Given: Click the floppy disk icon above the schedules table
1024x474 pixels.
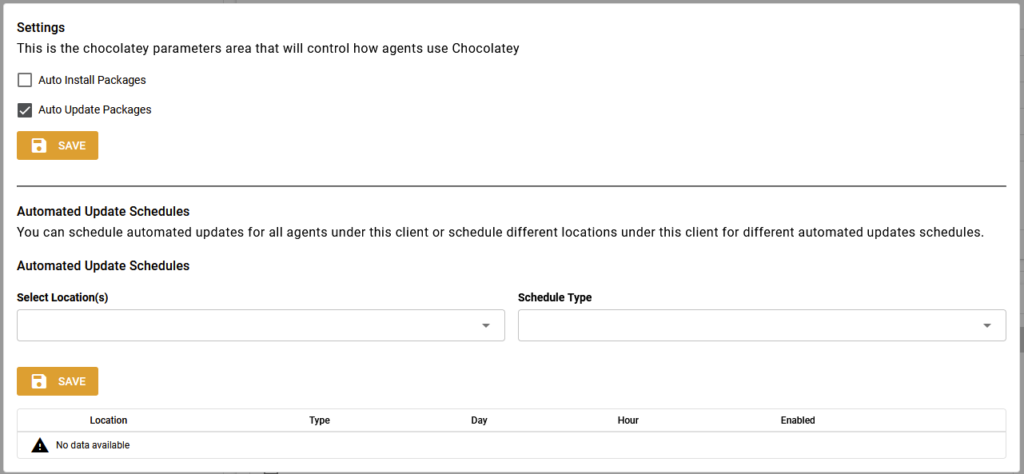Looking at the screenshot, I should 39,381.
